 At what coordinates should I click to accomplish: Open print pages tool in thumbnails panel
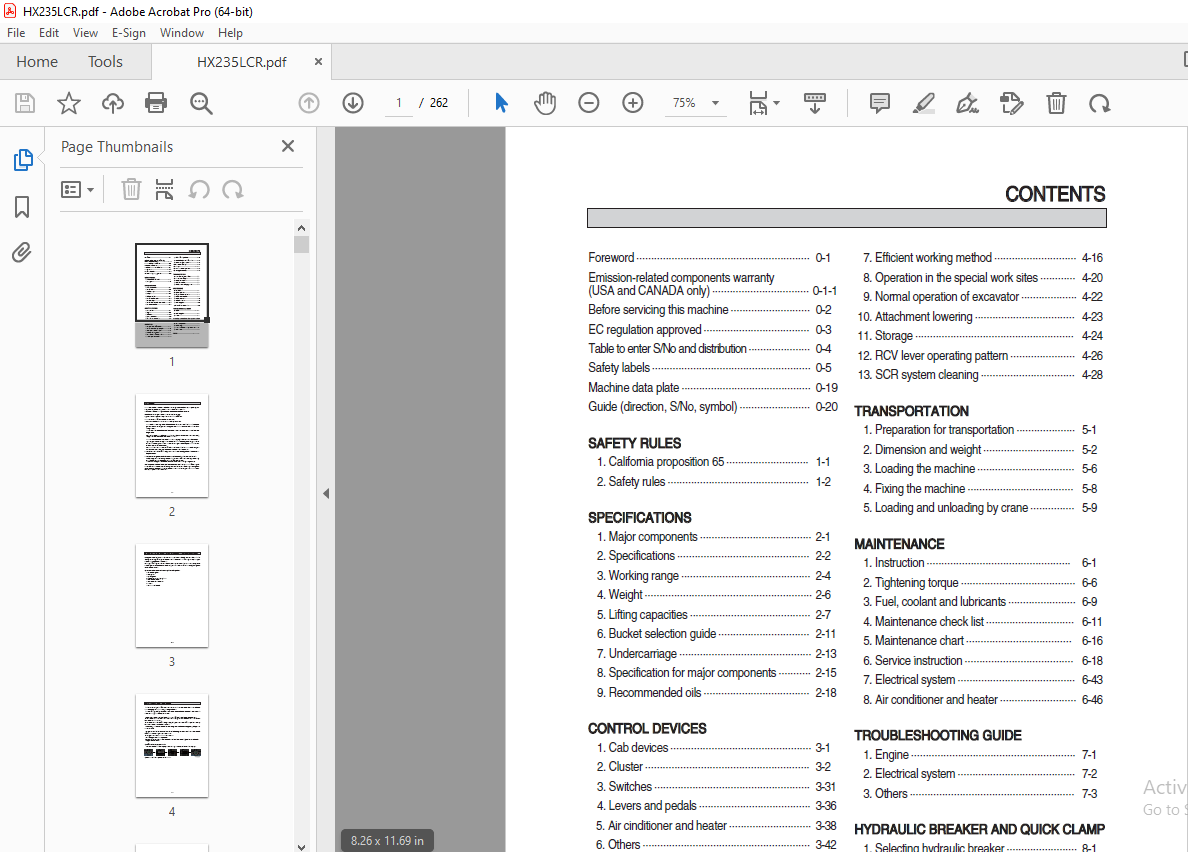(164, 189)
